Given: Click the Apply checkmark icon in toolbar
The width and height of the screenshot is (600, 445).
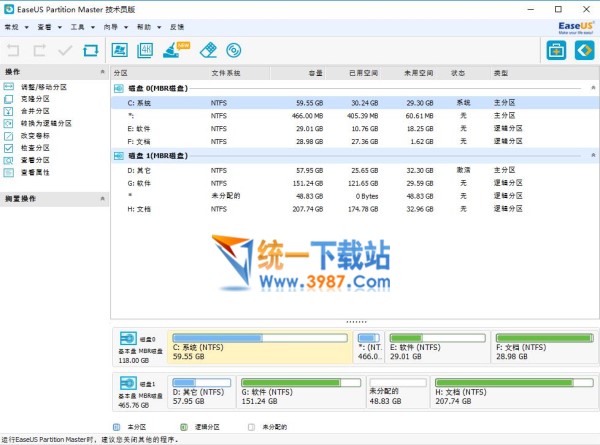Looking at the screenshot, I should (65, 50).
